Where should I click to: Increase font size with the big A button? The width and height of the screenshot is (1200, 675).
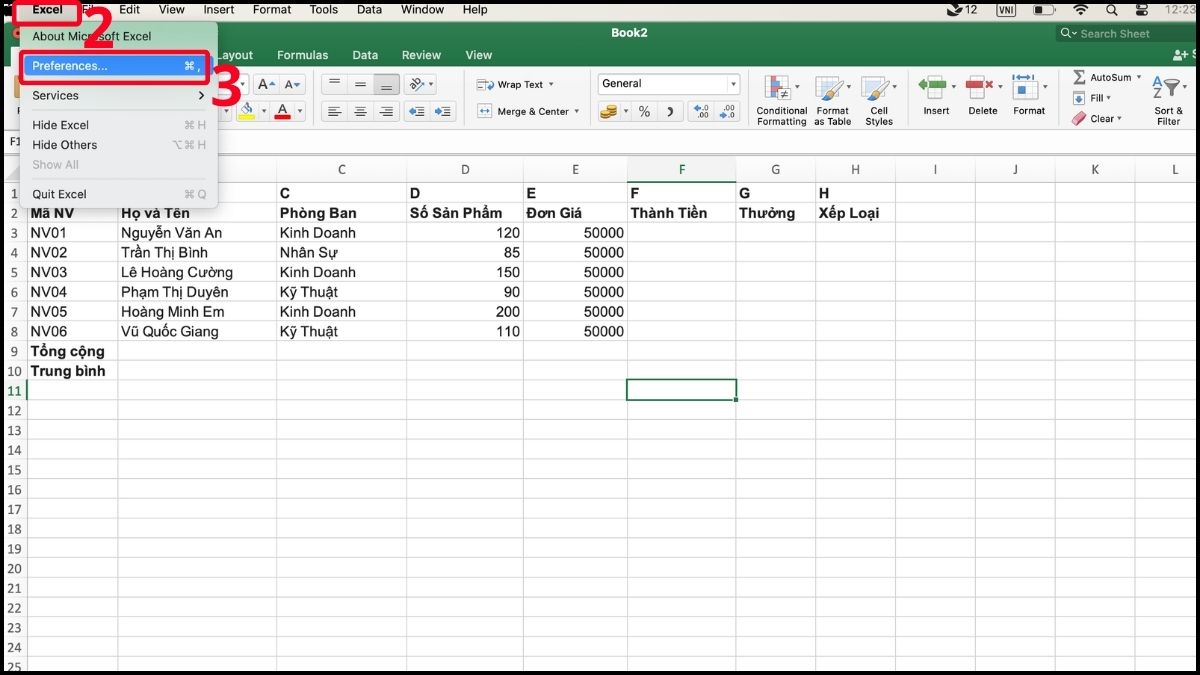point(265,85)
